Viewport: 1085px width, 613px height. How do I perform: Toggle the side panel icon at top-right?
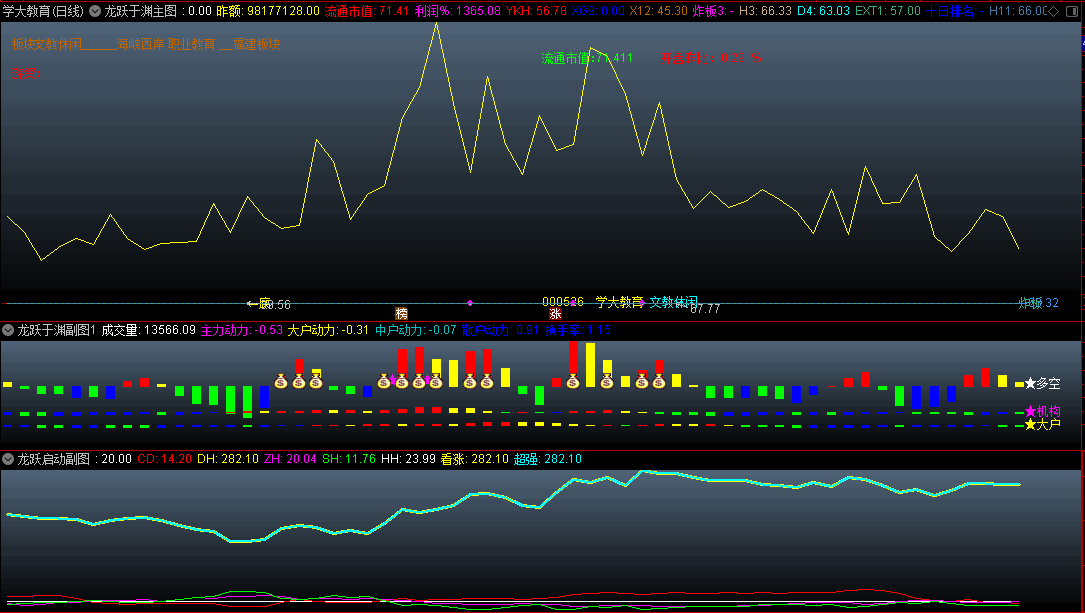1071,11
